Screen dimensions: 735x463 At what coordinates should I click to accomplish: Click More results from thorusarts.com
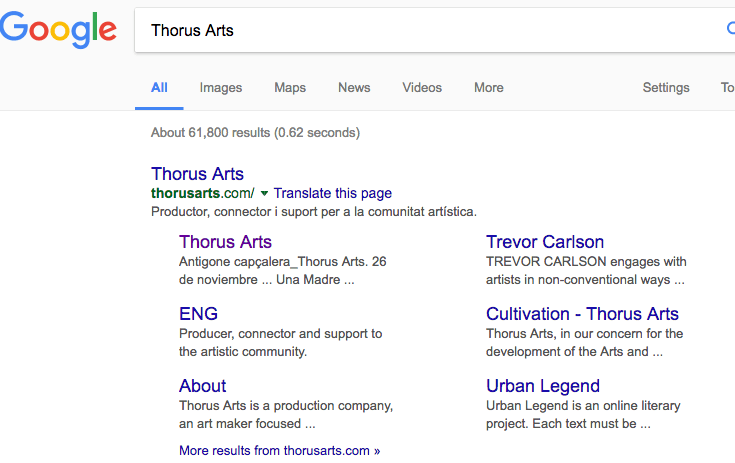[x=279, y=451]
